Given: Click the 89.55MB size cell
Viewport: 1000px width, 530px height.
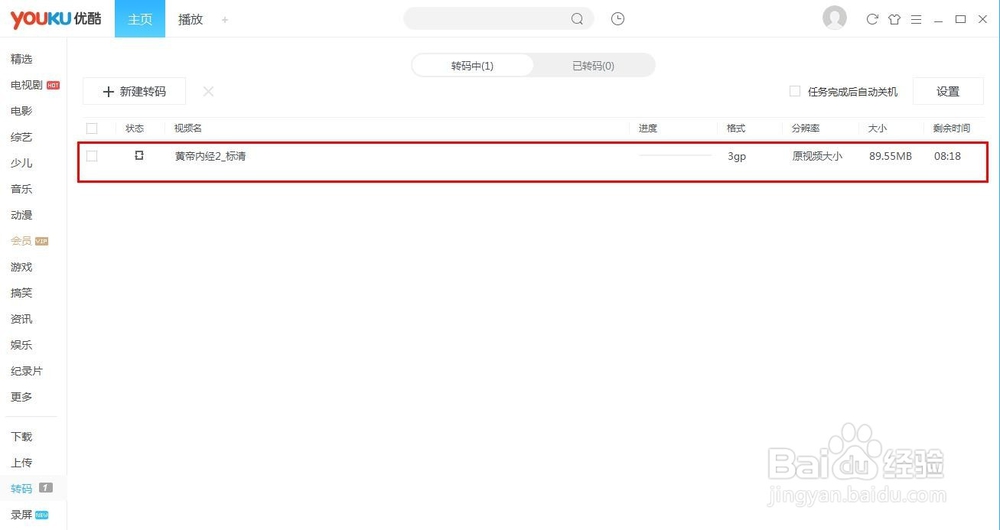Looking at the screenshot, I should (x=890, y=156).
